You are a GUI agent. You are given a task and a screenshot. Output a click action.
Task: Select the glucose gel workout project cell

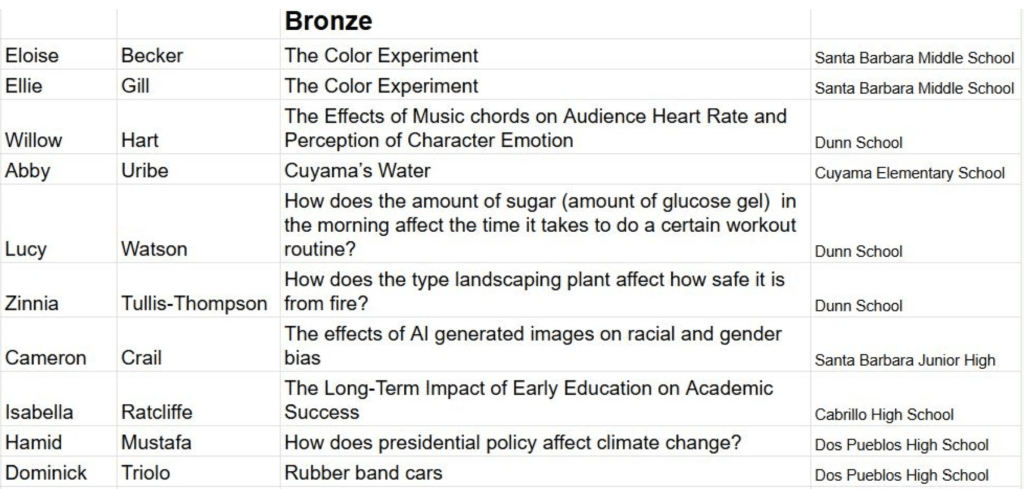540,225
